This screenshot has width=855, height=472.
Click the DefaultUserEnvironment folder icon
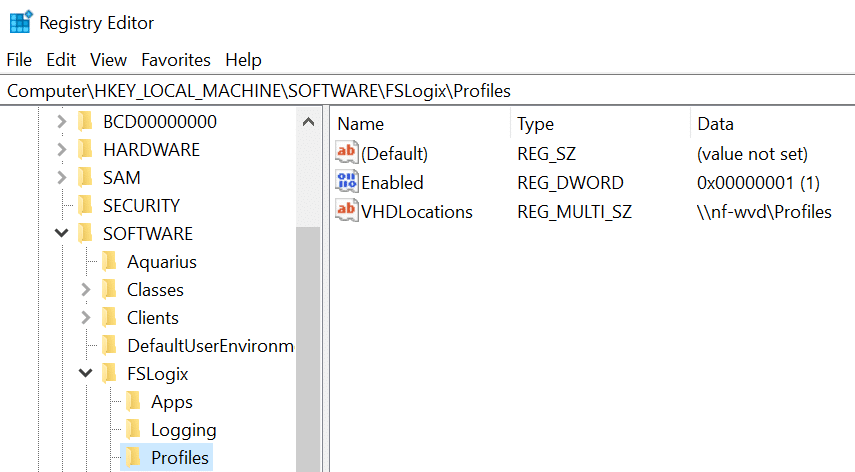tap(109, 346)
